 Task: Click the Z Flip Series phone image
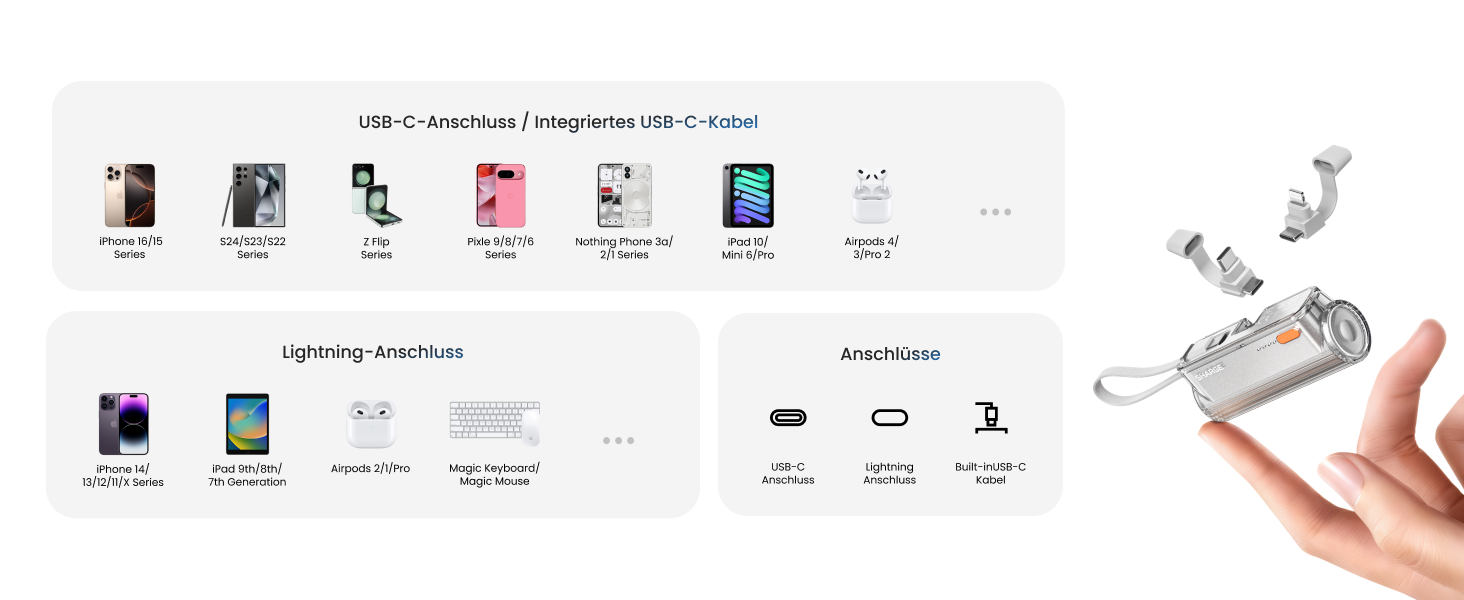(376, 196)
